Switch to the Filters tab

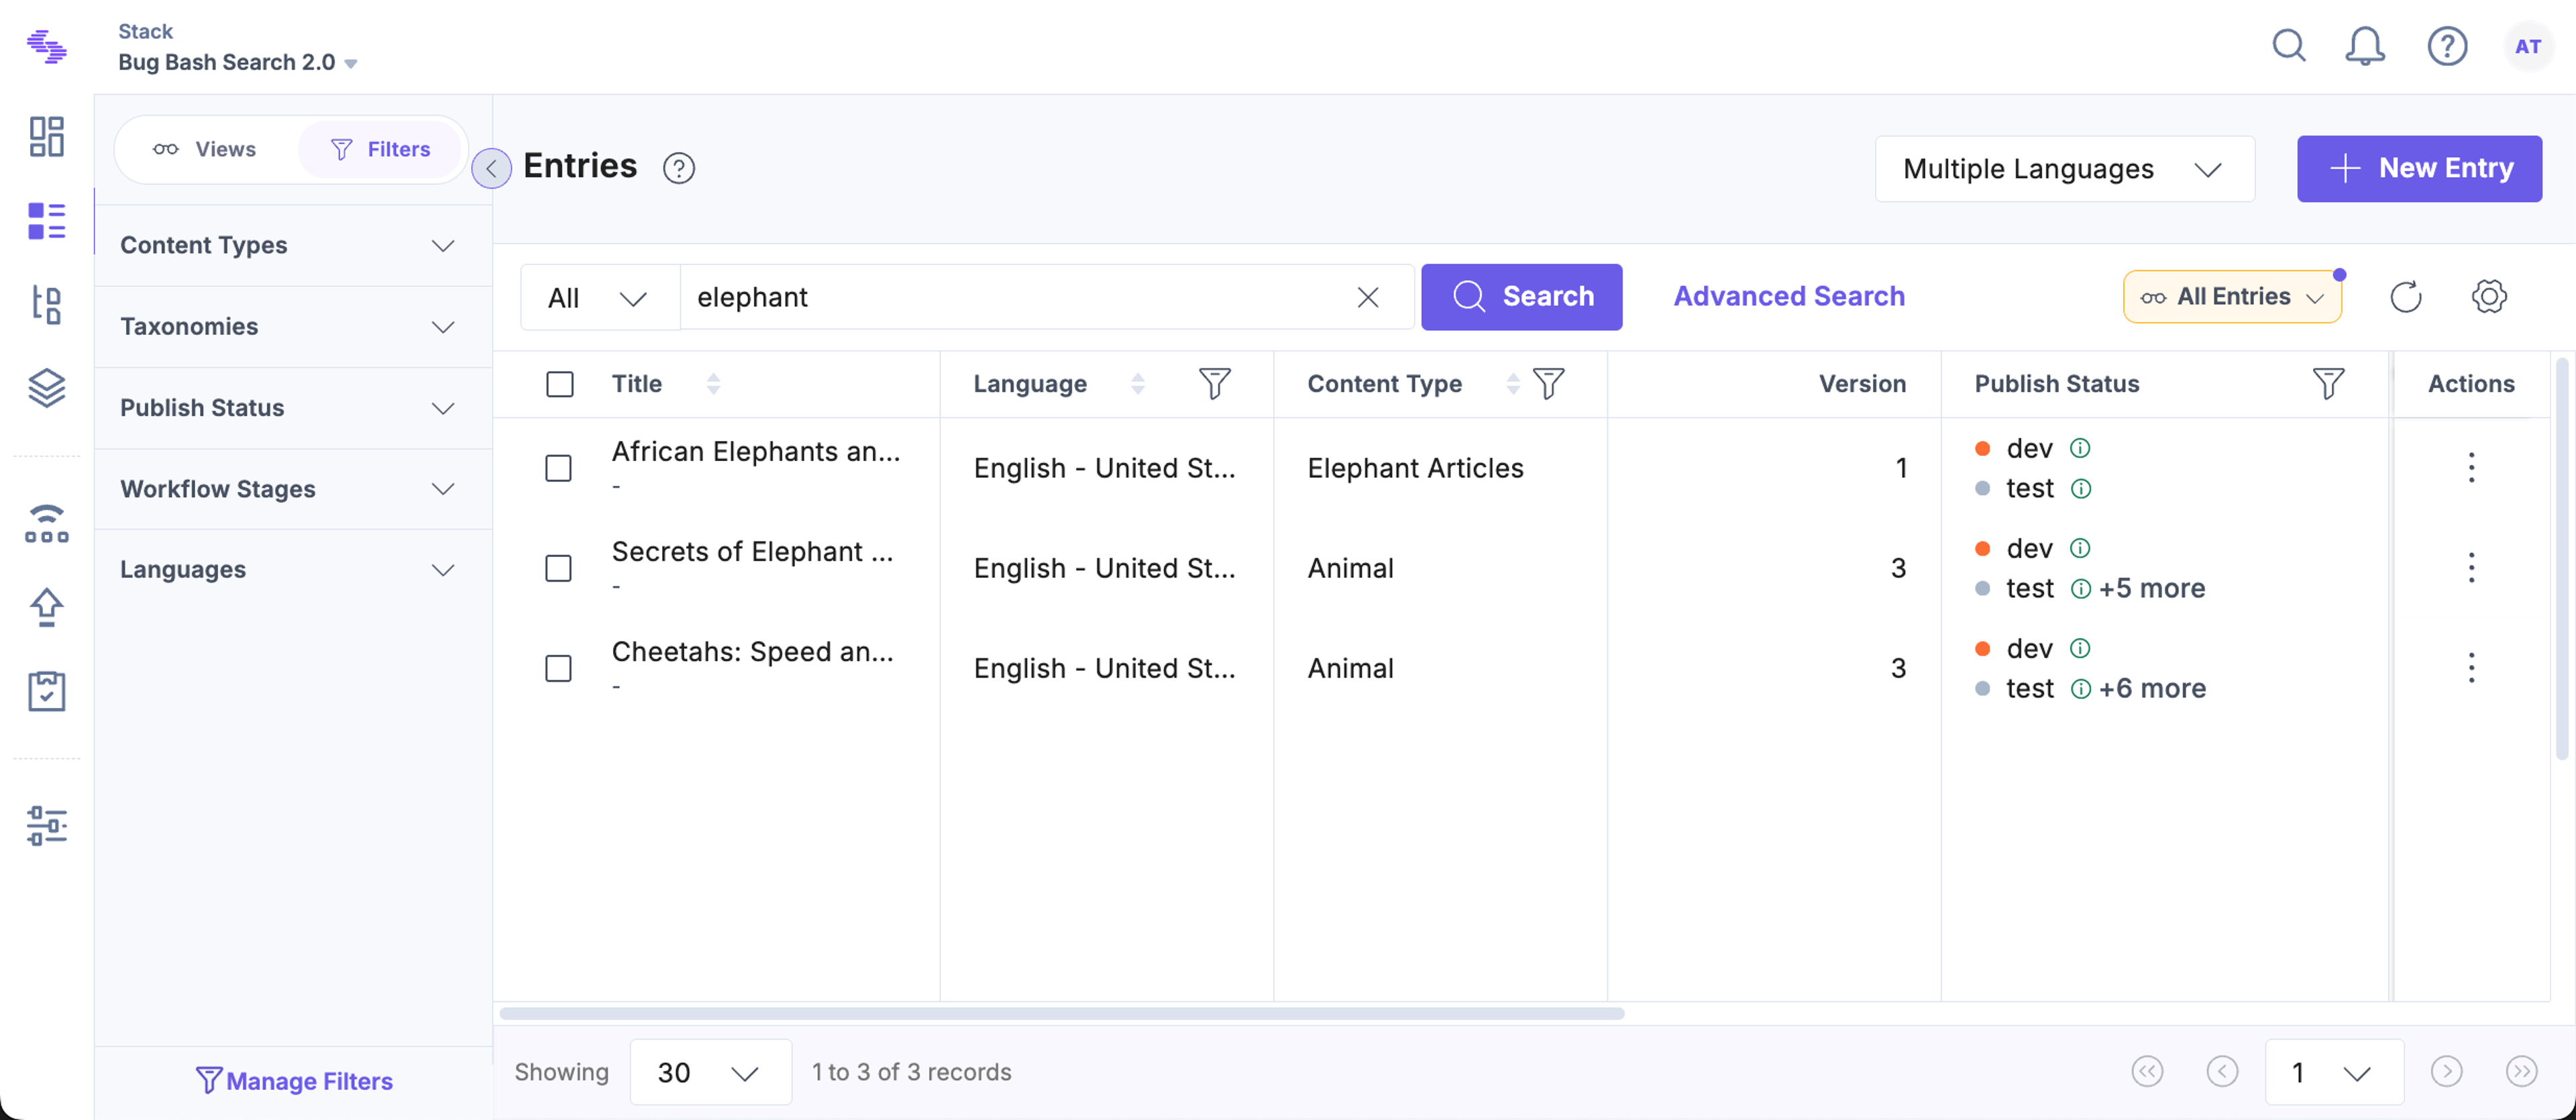[x=380, y=149]
